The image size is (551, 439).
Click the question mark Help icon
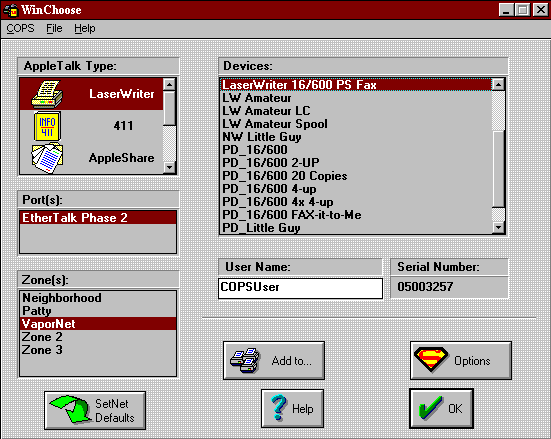pyautogui.click(x=279, y=408)
